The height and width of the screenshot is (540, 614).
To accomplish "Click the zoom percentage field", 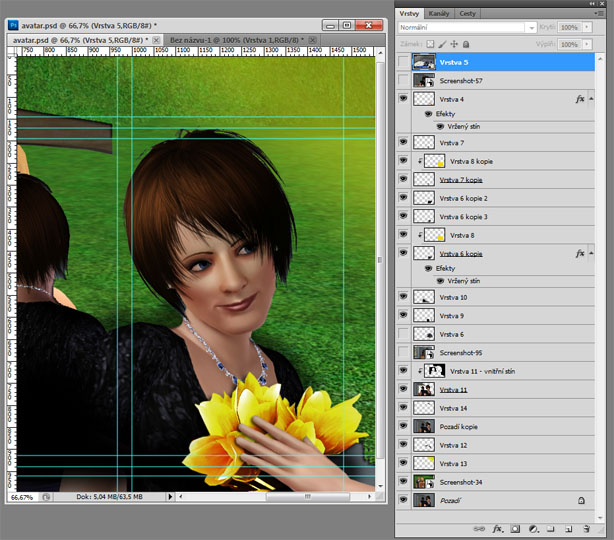I will click(22, 496).
